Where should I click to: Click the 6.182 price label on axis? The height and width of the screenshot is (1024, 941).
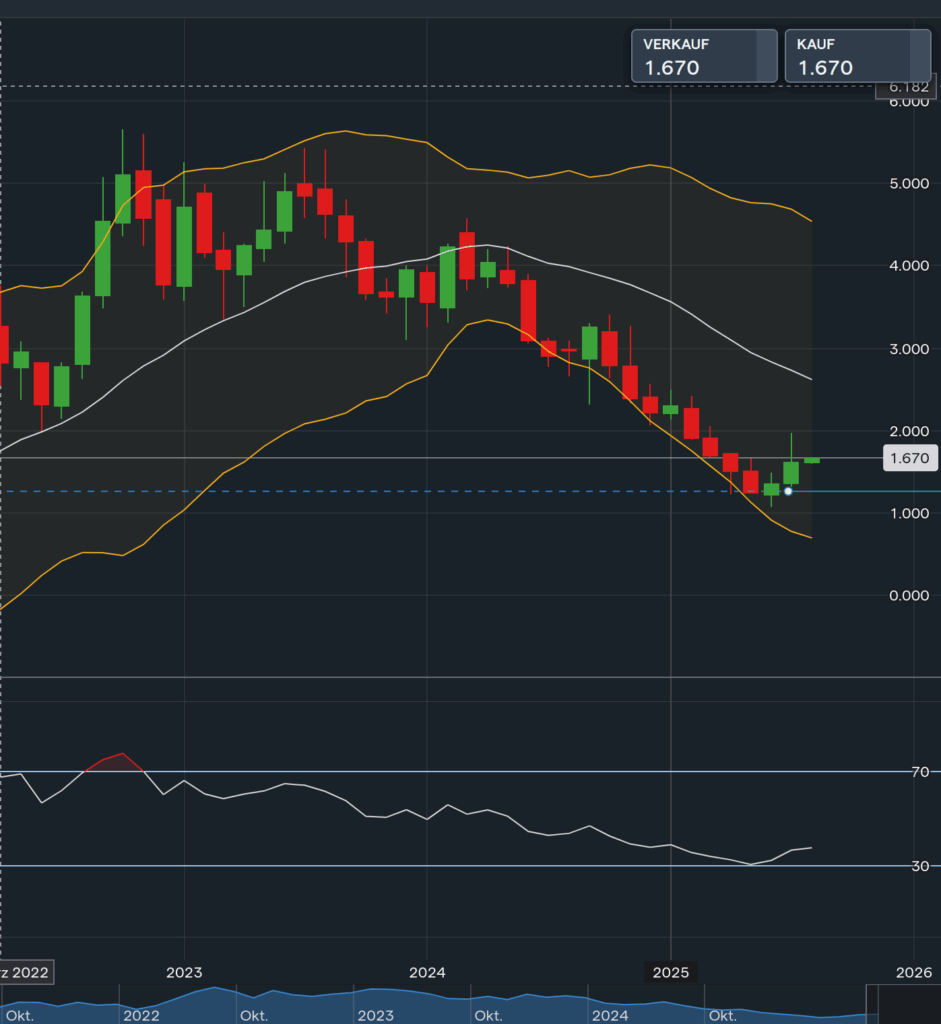[x=907, y=89]
